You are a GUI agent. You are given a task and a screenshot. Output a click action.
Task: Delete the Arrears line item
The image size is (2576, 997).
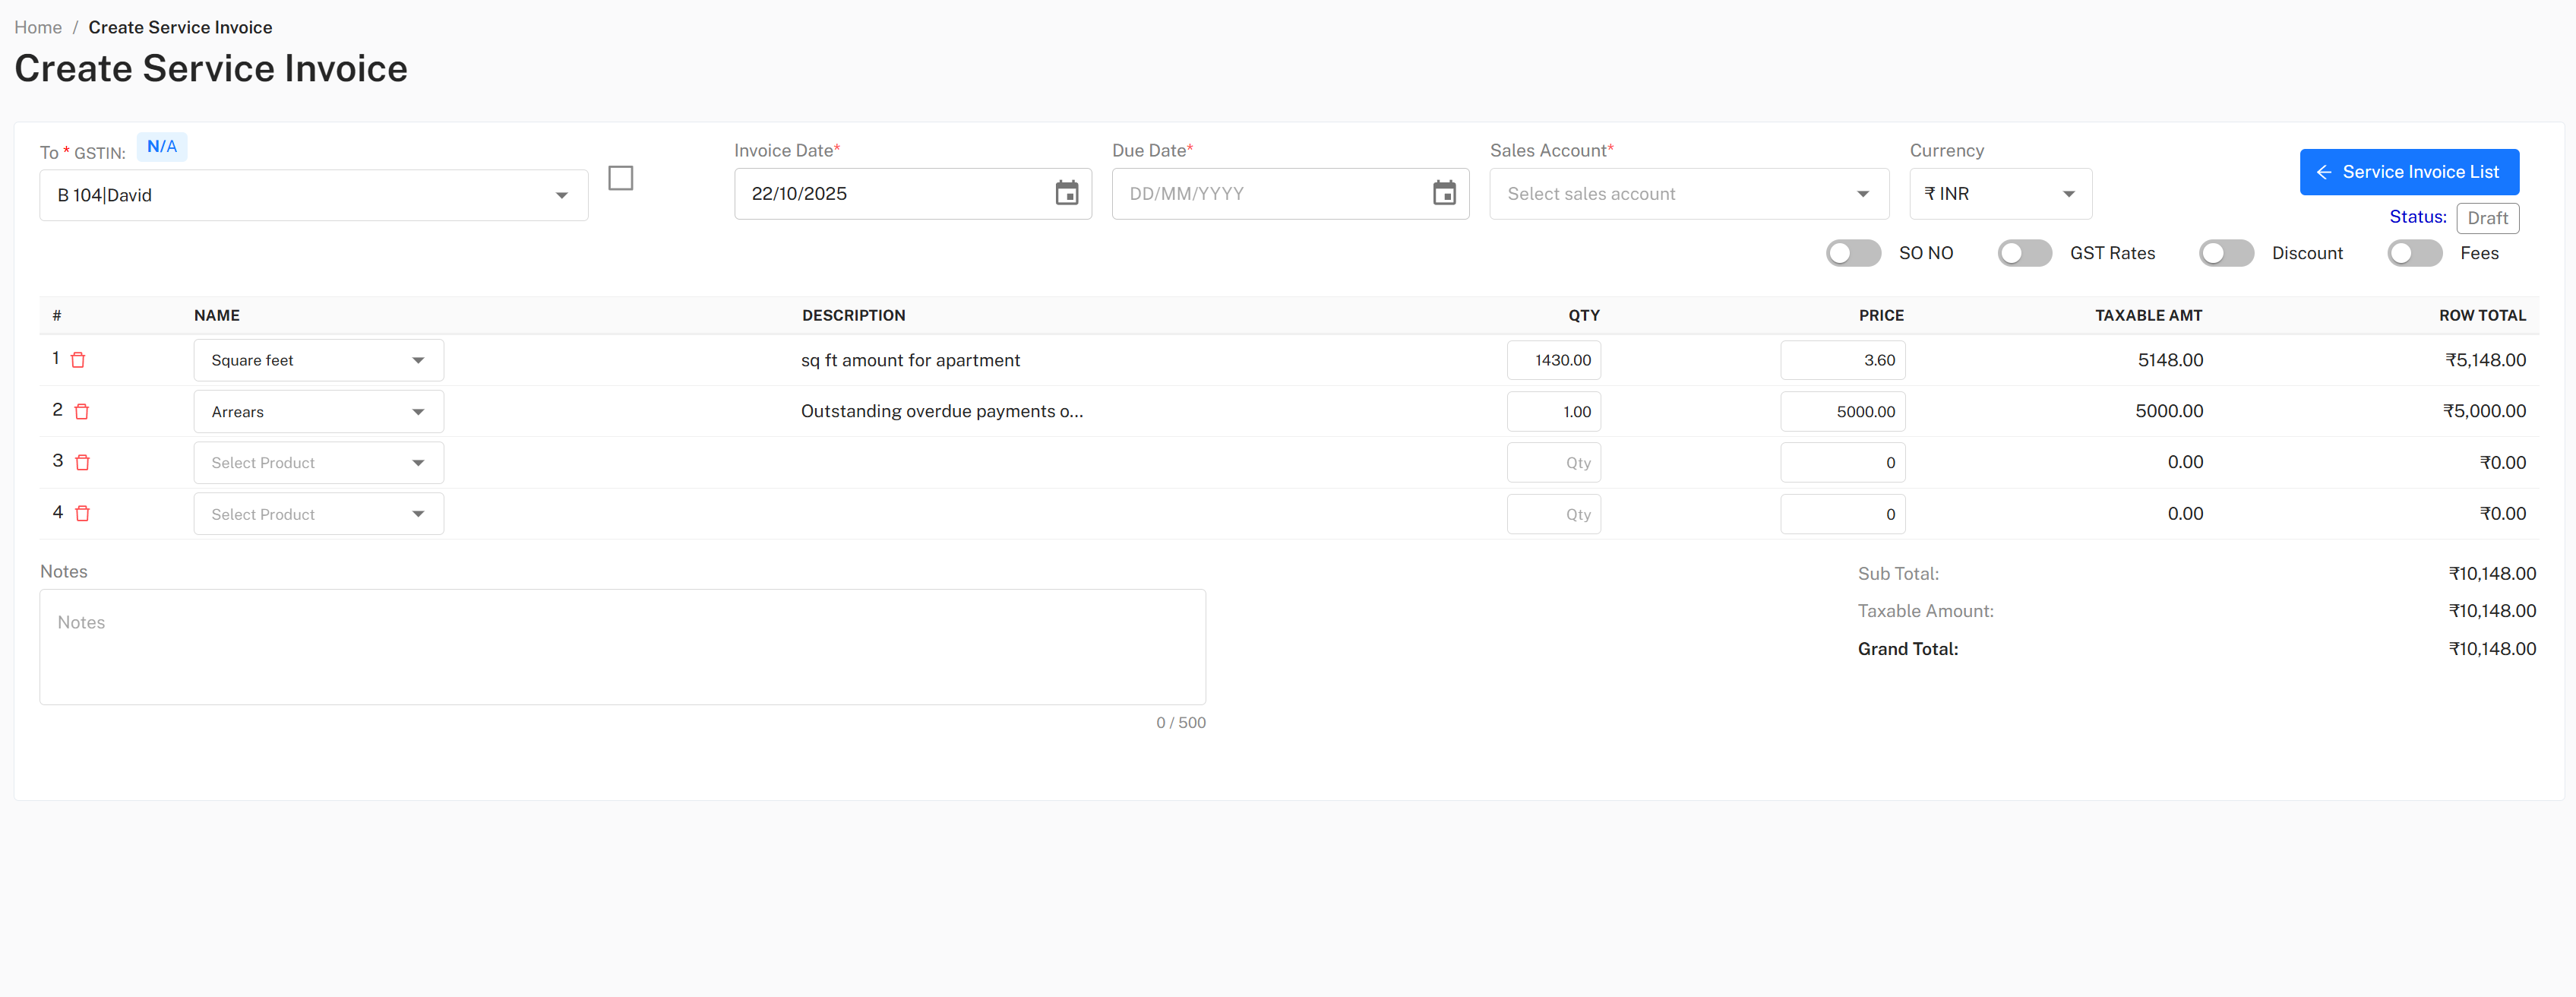[x=82, y=411]
